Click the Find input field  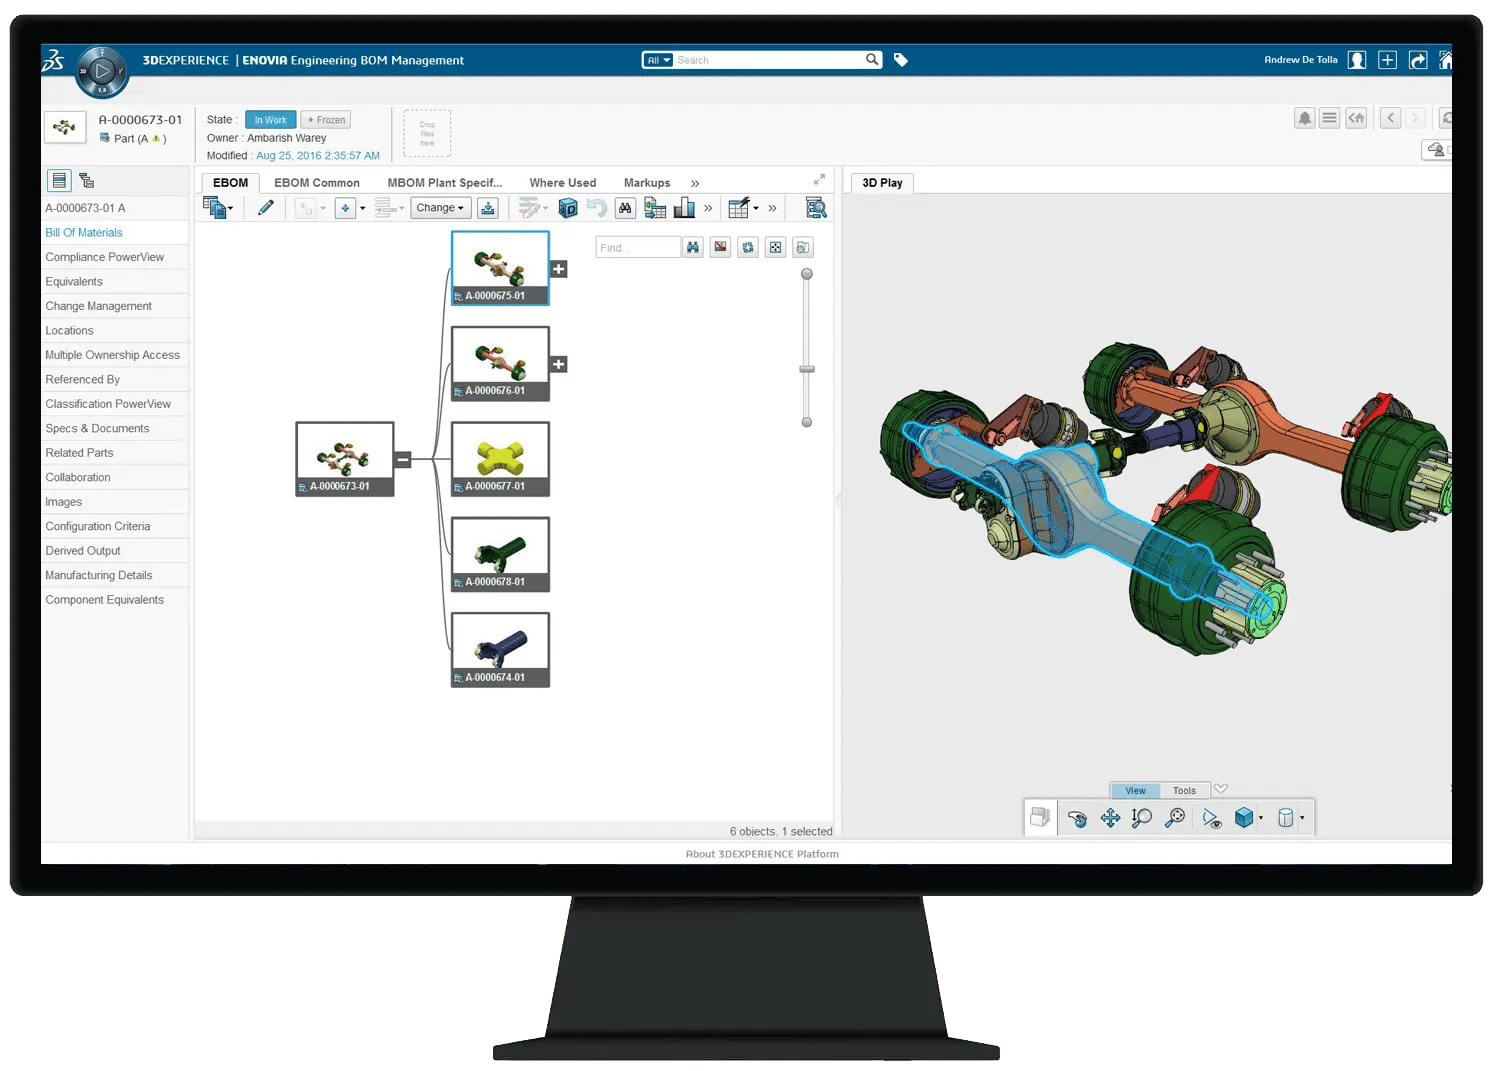click(x=638, y=247)
